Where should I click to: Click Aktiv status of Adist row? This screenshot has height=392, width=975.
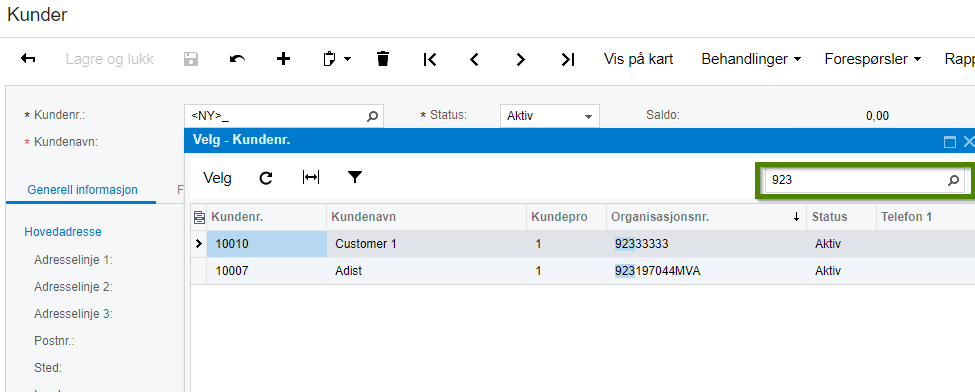click(840, 271)
